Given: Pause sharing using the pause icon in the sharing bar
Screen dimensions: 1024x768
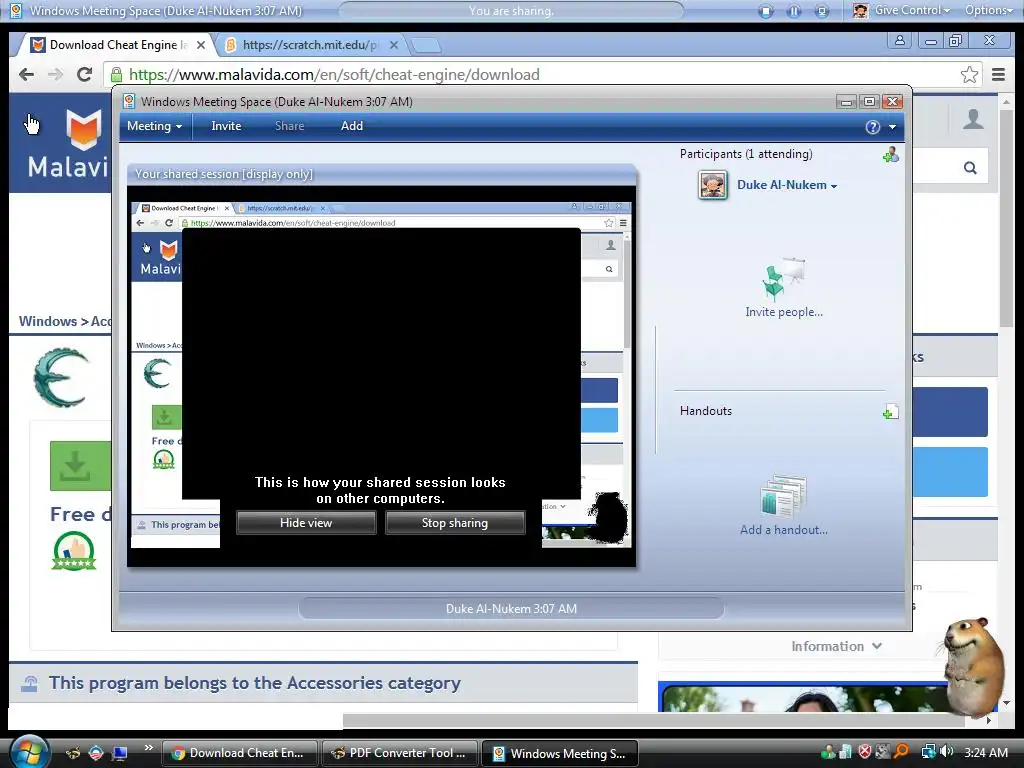Looking at the screenshot, I should pyautogui.click(x=794, y=11).
